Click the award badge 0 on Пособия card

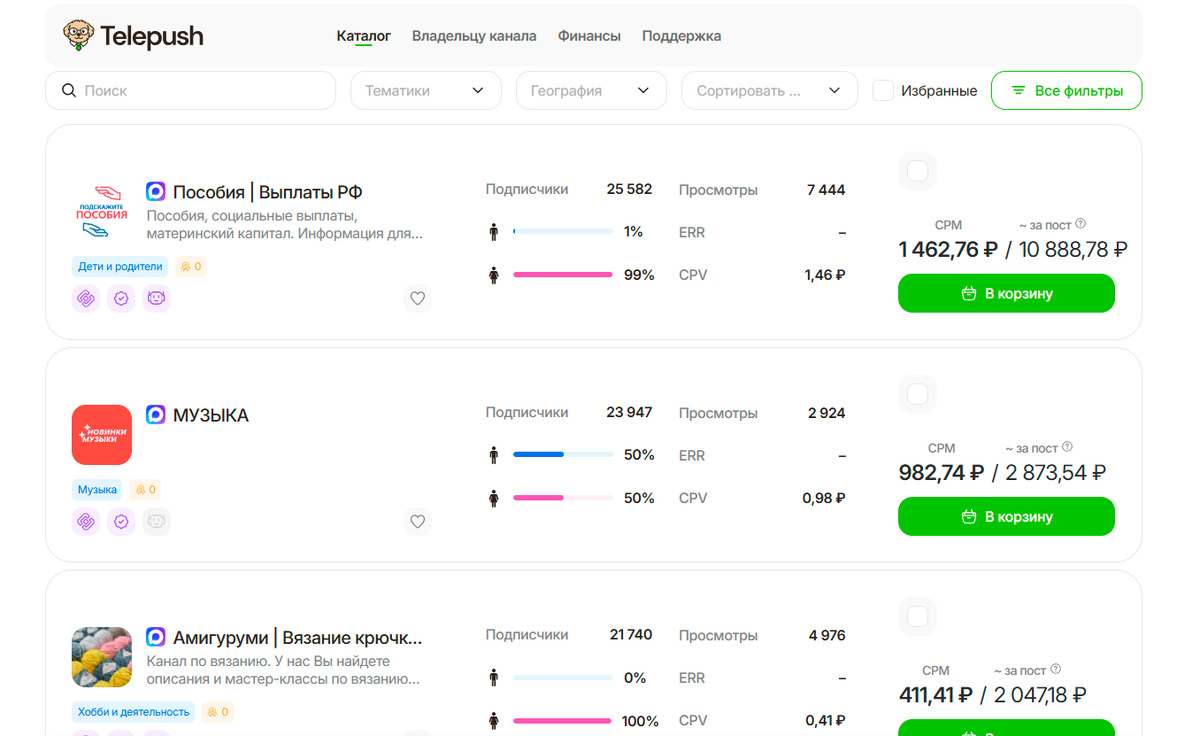[191, 267]
